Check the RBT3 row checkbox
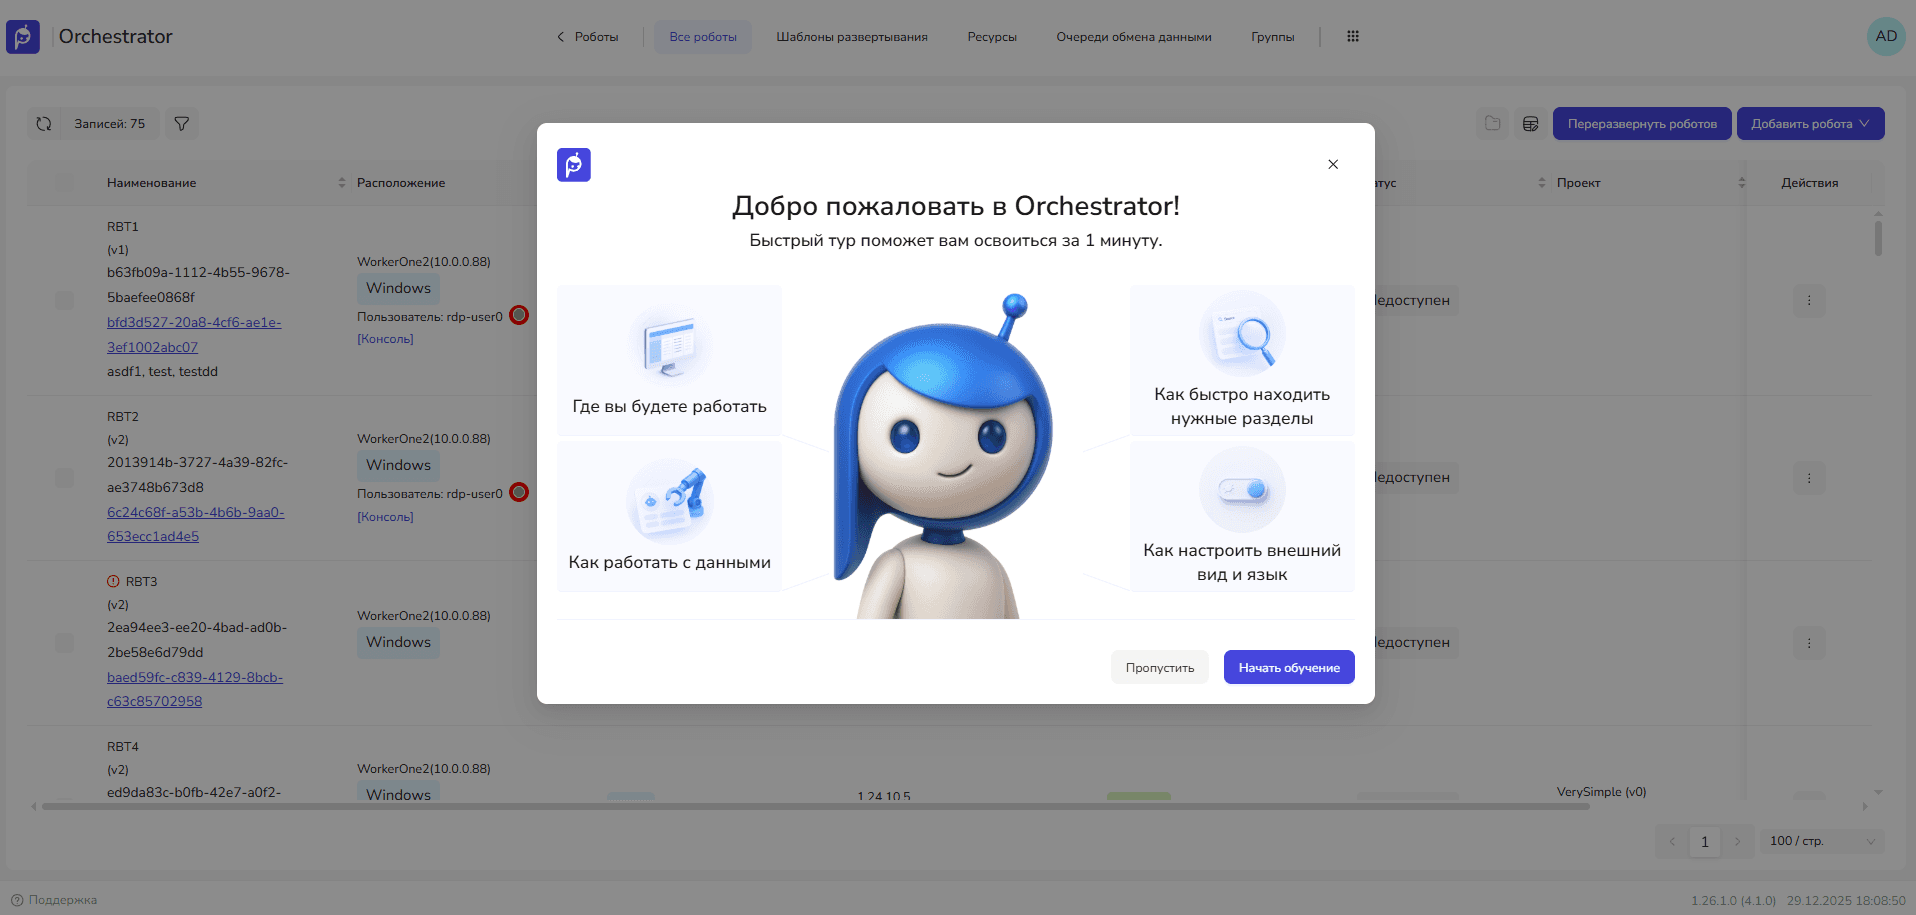The width and height of the screenshot is (1916, 915). point(65,643)
